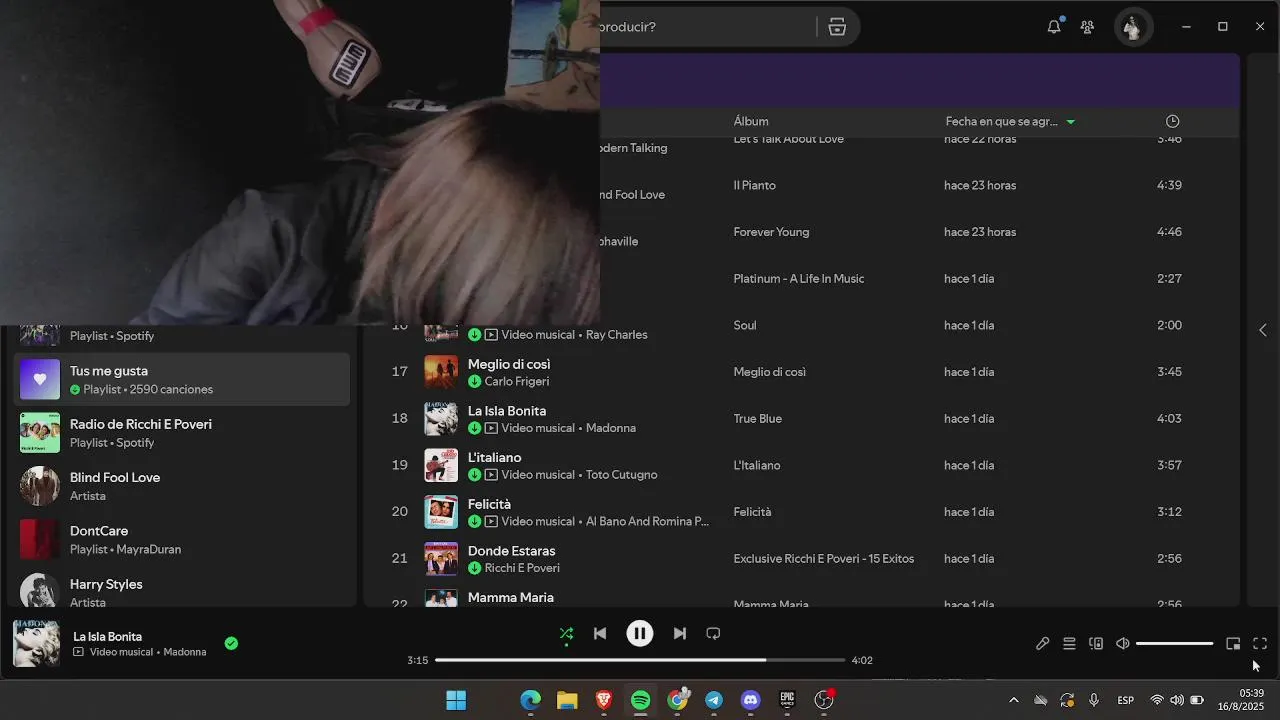Open La Isla Bonita title in player bar
Image resolution: width=1280 pixels, height=720 pixels.
(x=107, y=636)
